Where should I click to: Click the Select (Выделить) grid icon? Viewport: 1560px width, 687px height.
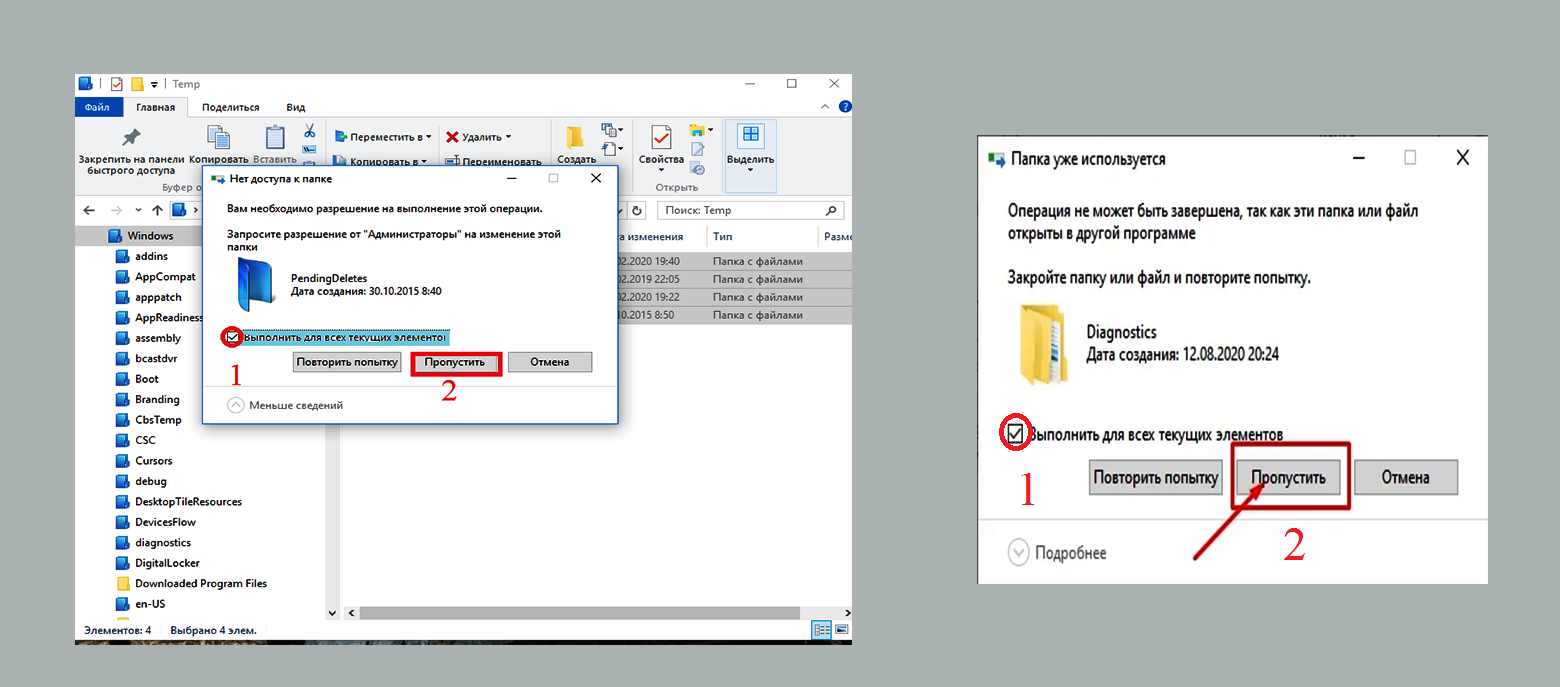[750, 136]
